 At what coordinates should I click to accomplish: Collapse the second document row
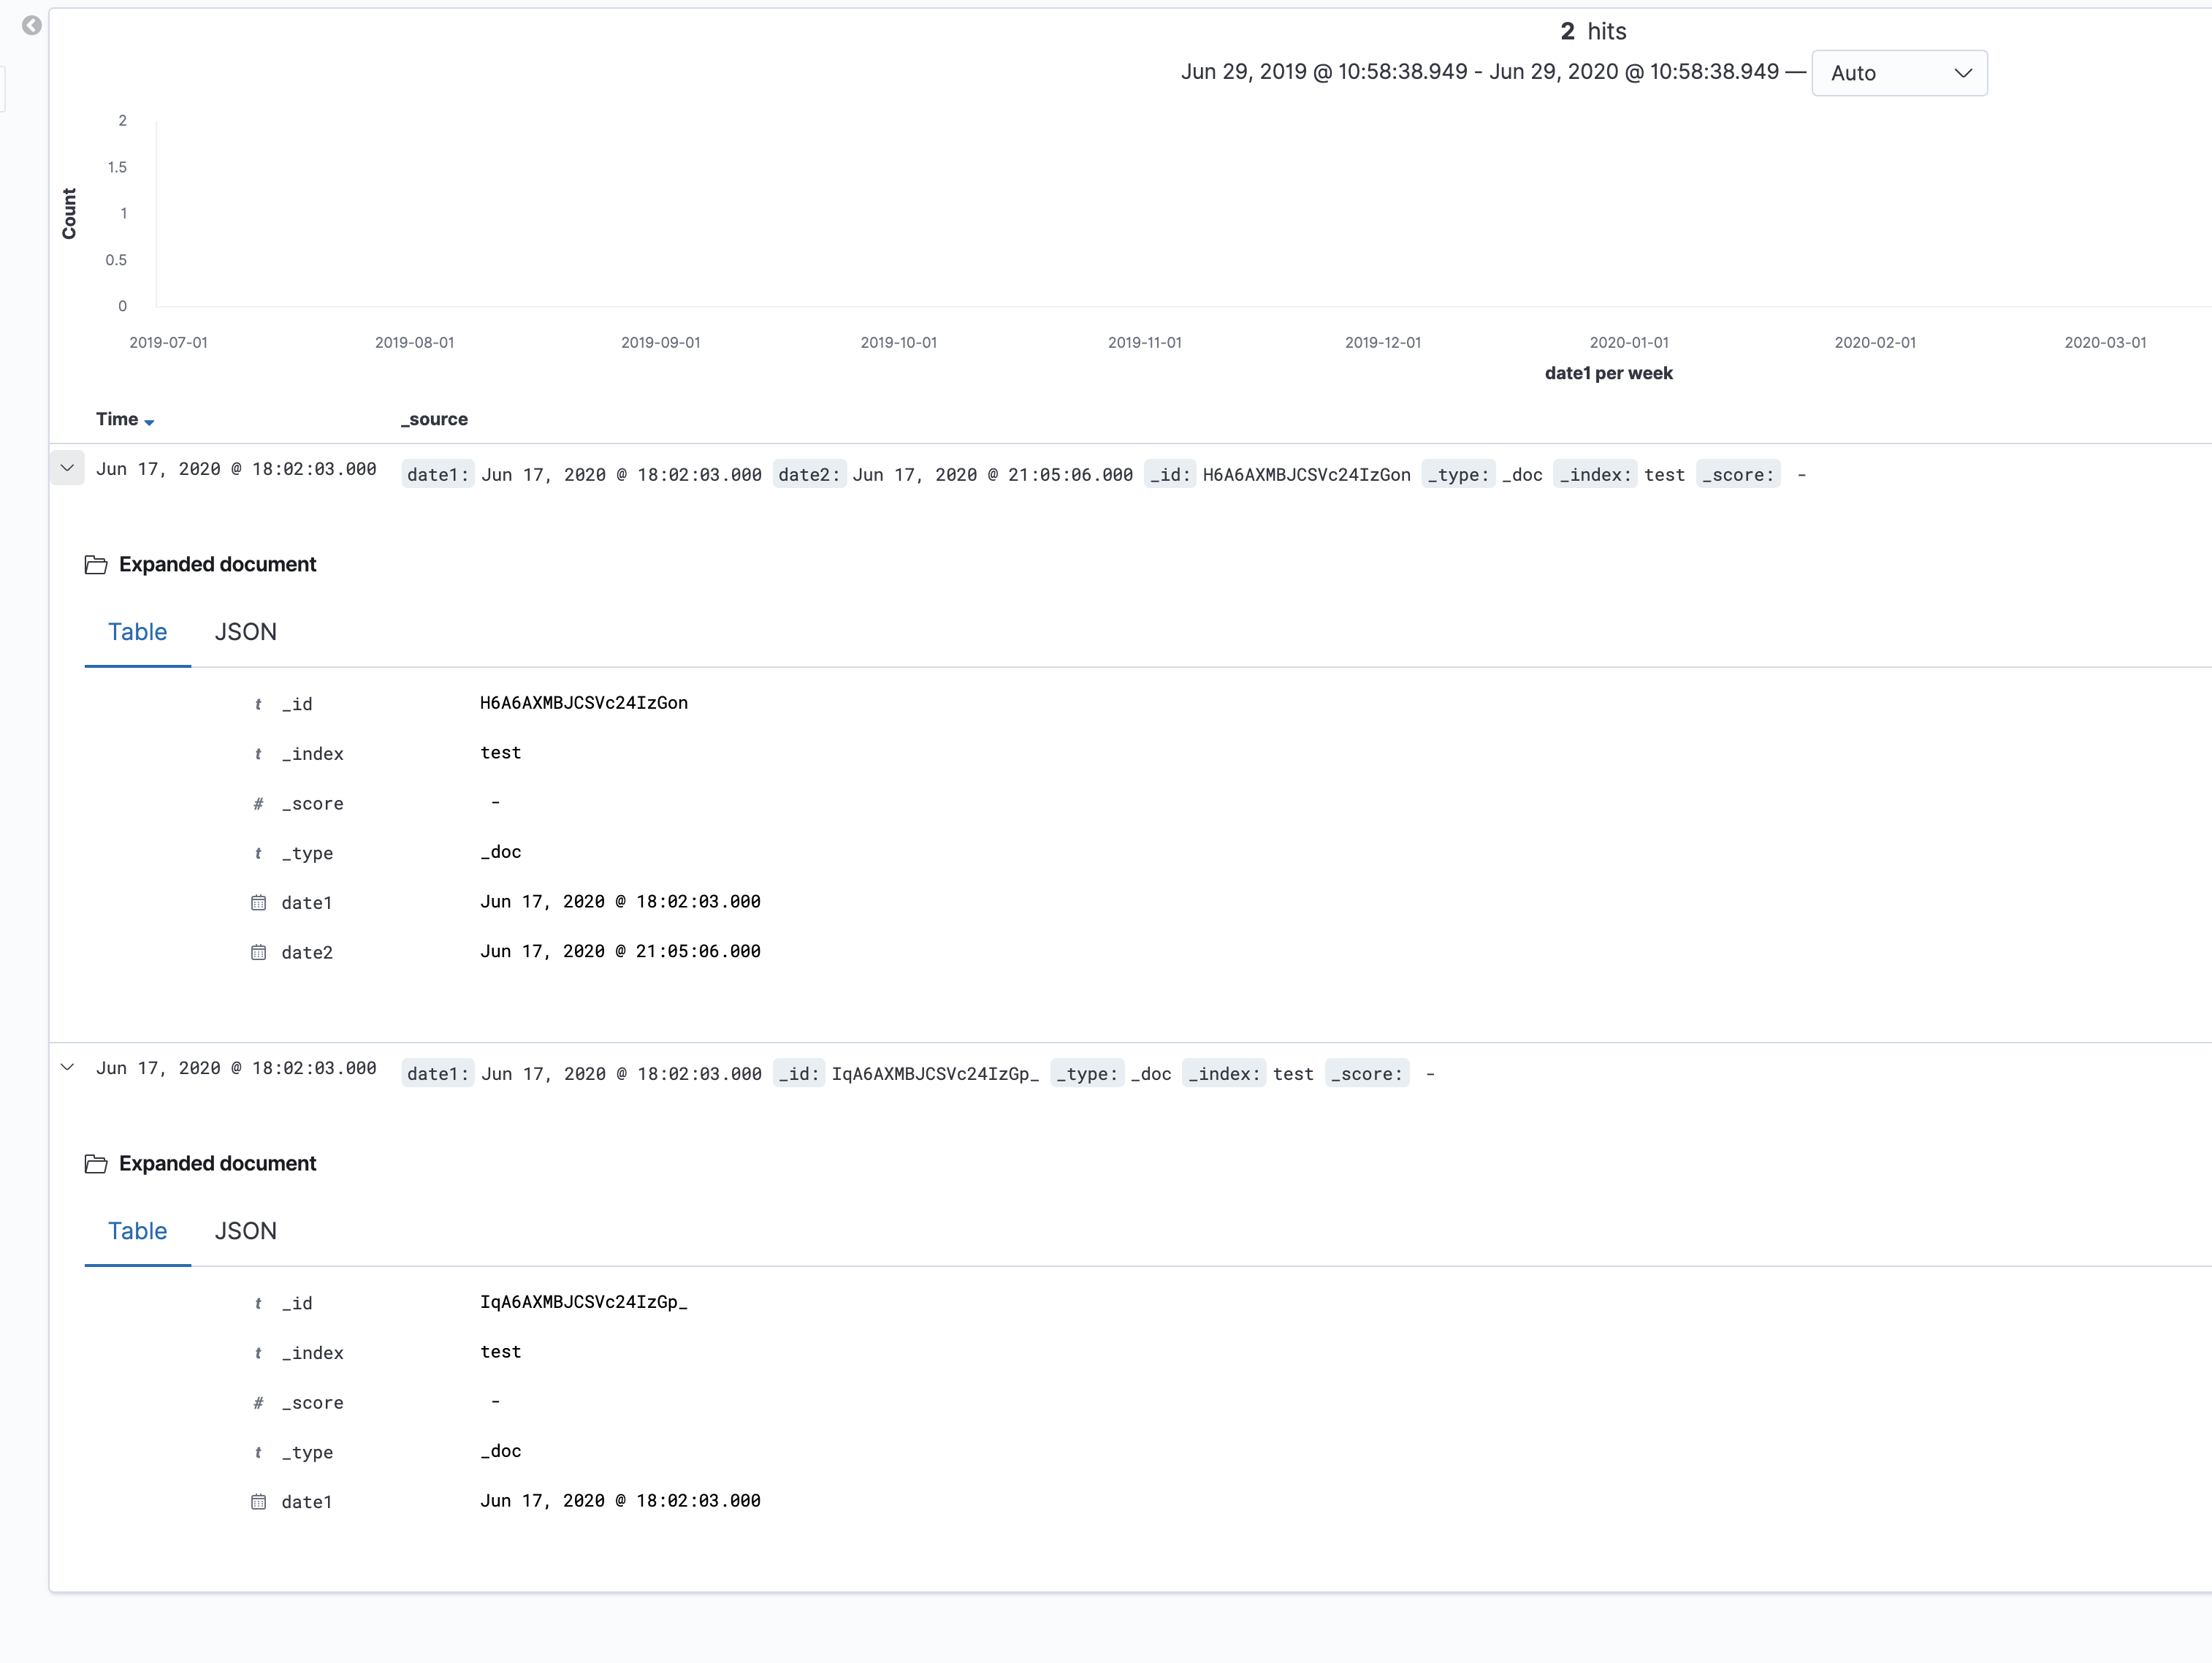(67, 1067)
